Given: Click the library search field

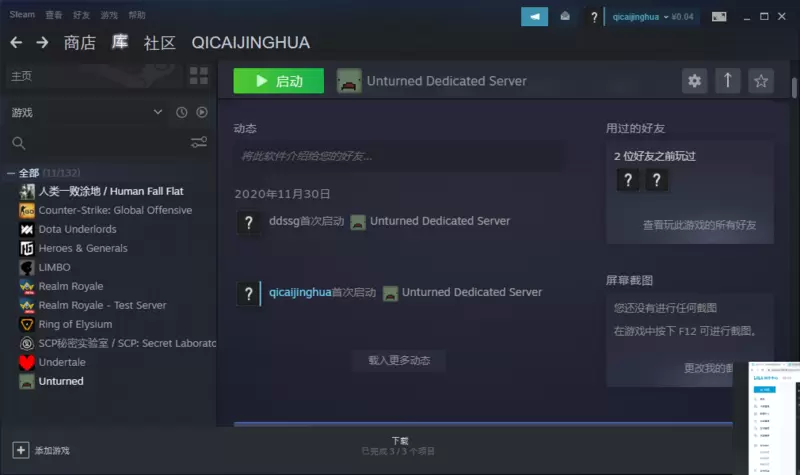Looking at the screenshot, I should (99, 143).
